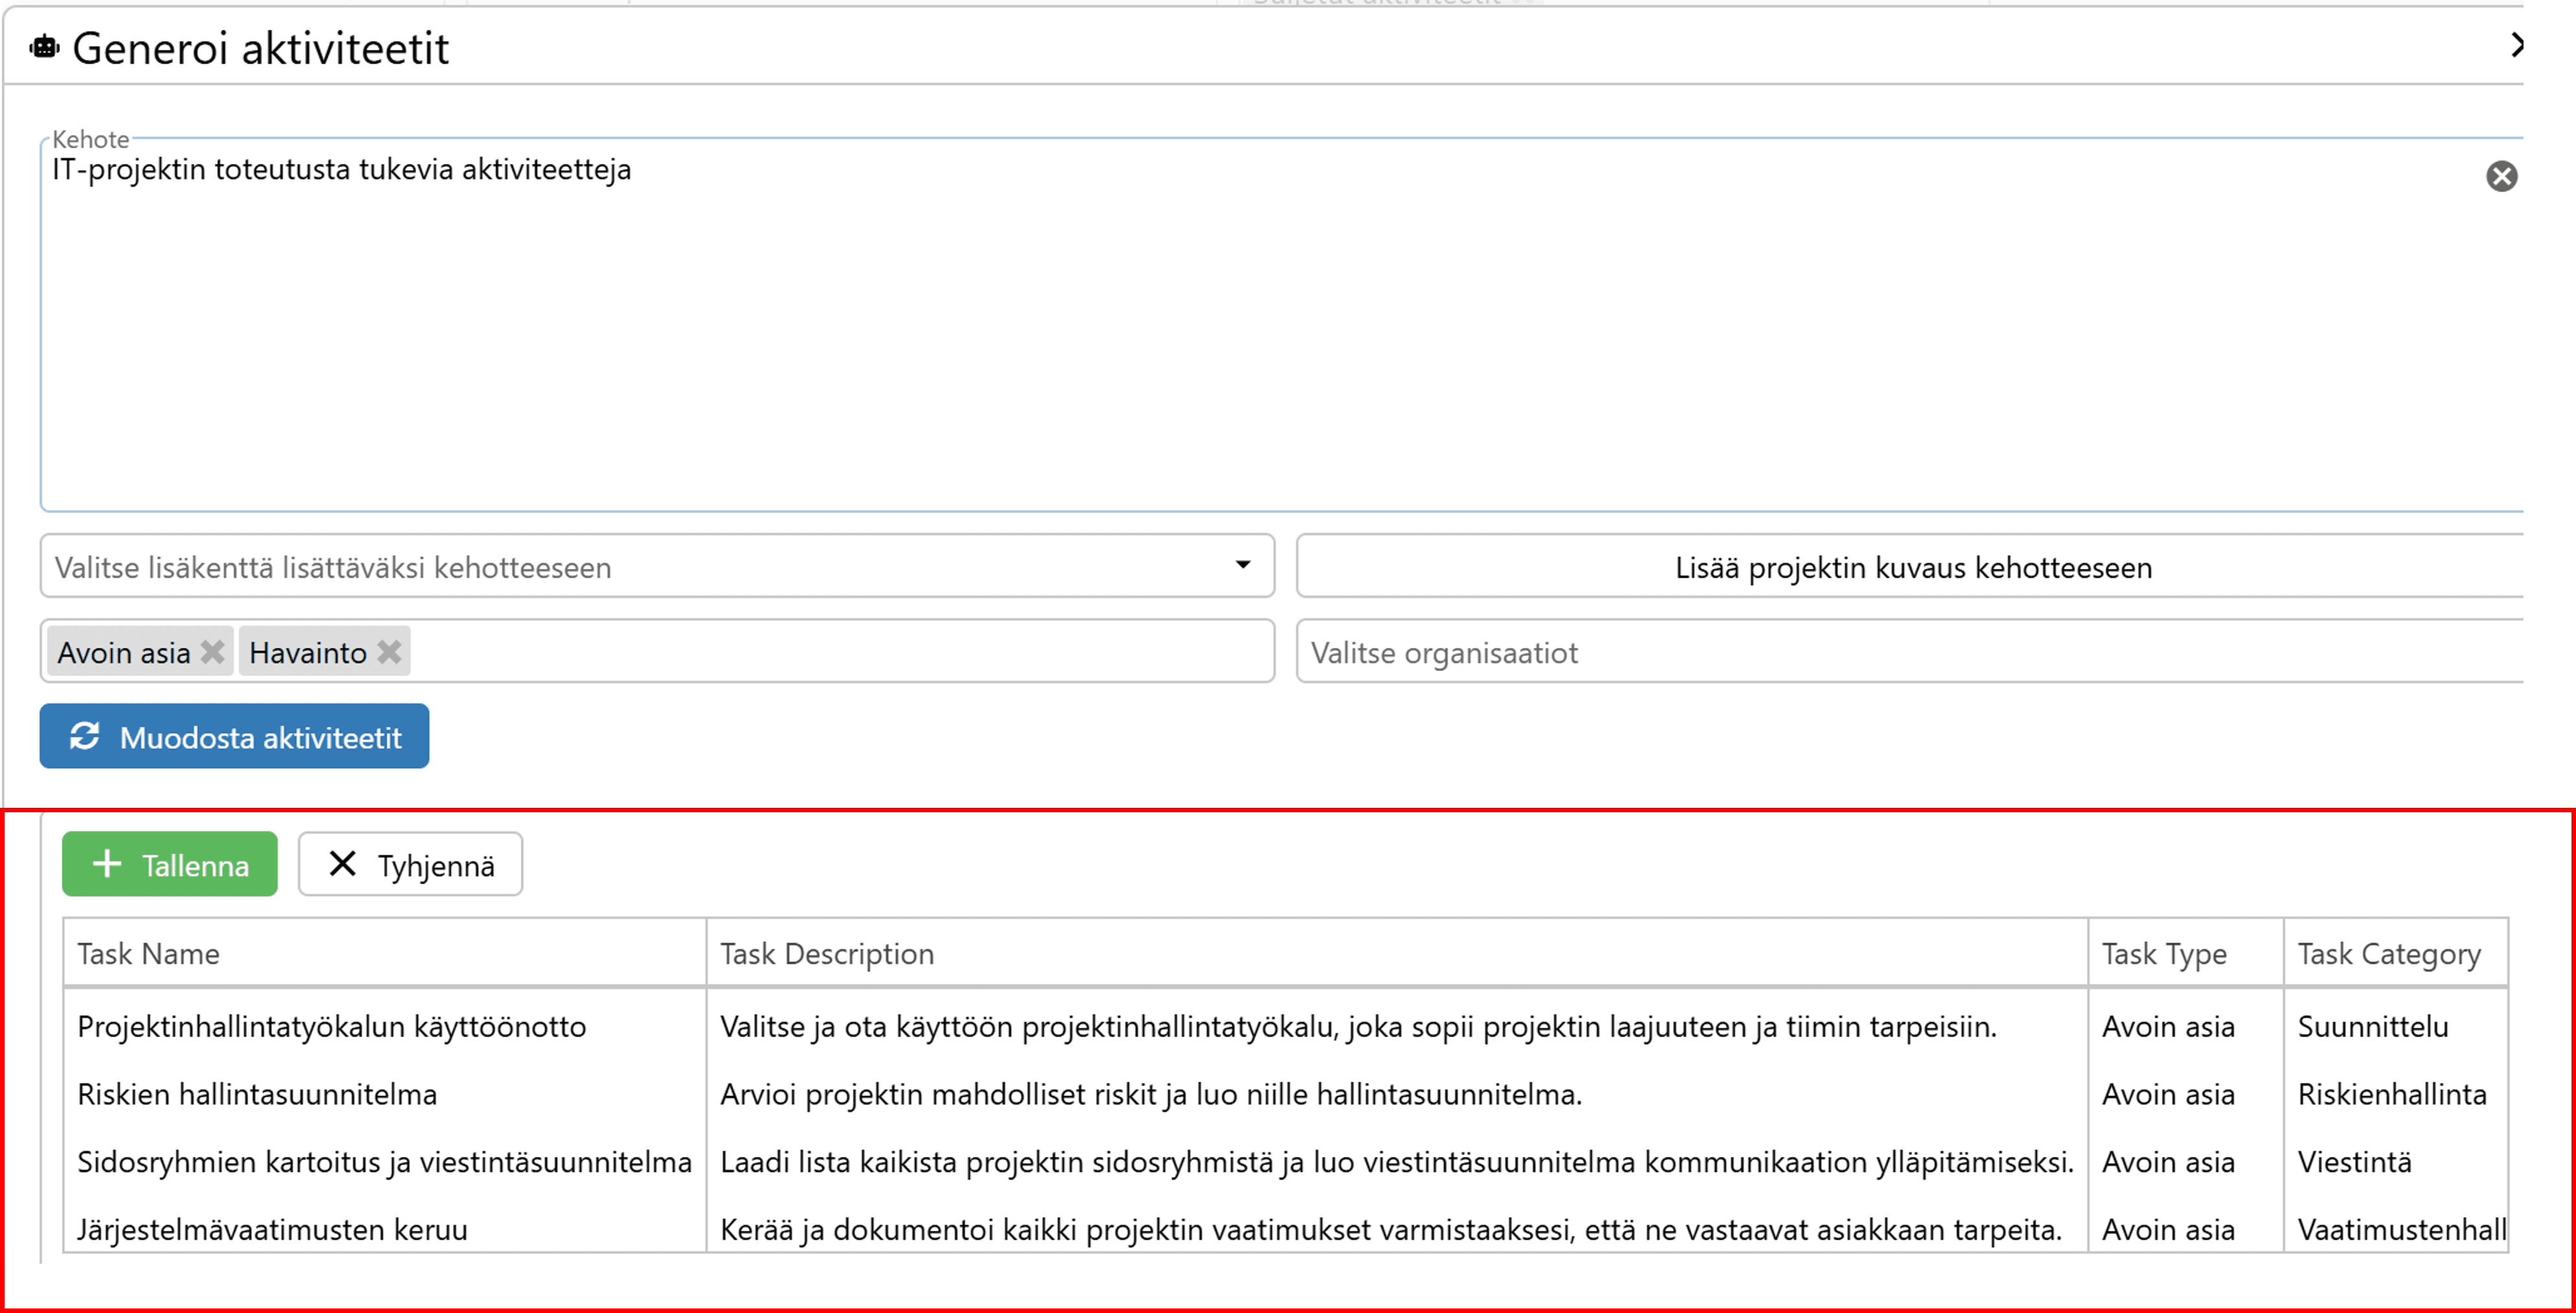Click the plus icon in Tallenna button

(x=107, y=864)
